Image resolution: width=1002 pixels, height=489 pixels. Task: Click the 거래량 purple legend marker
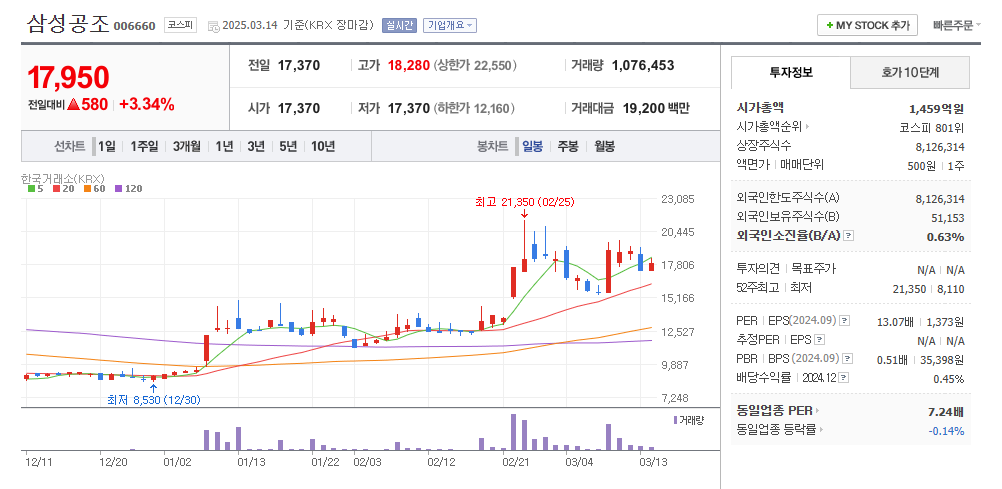click(x=675, y=420)
